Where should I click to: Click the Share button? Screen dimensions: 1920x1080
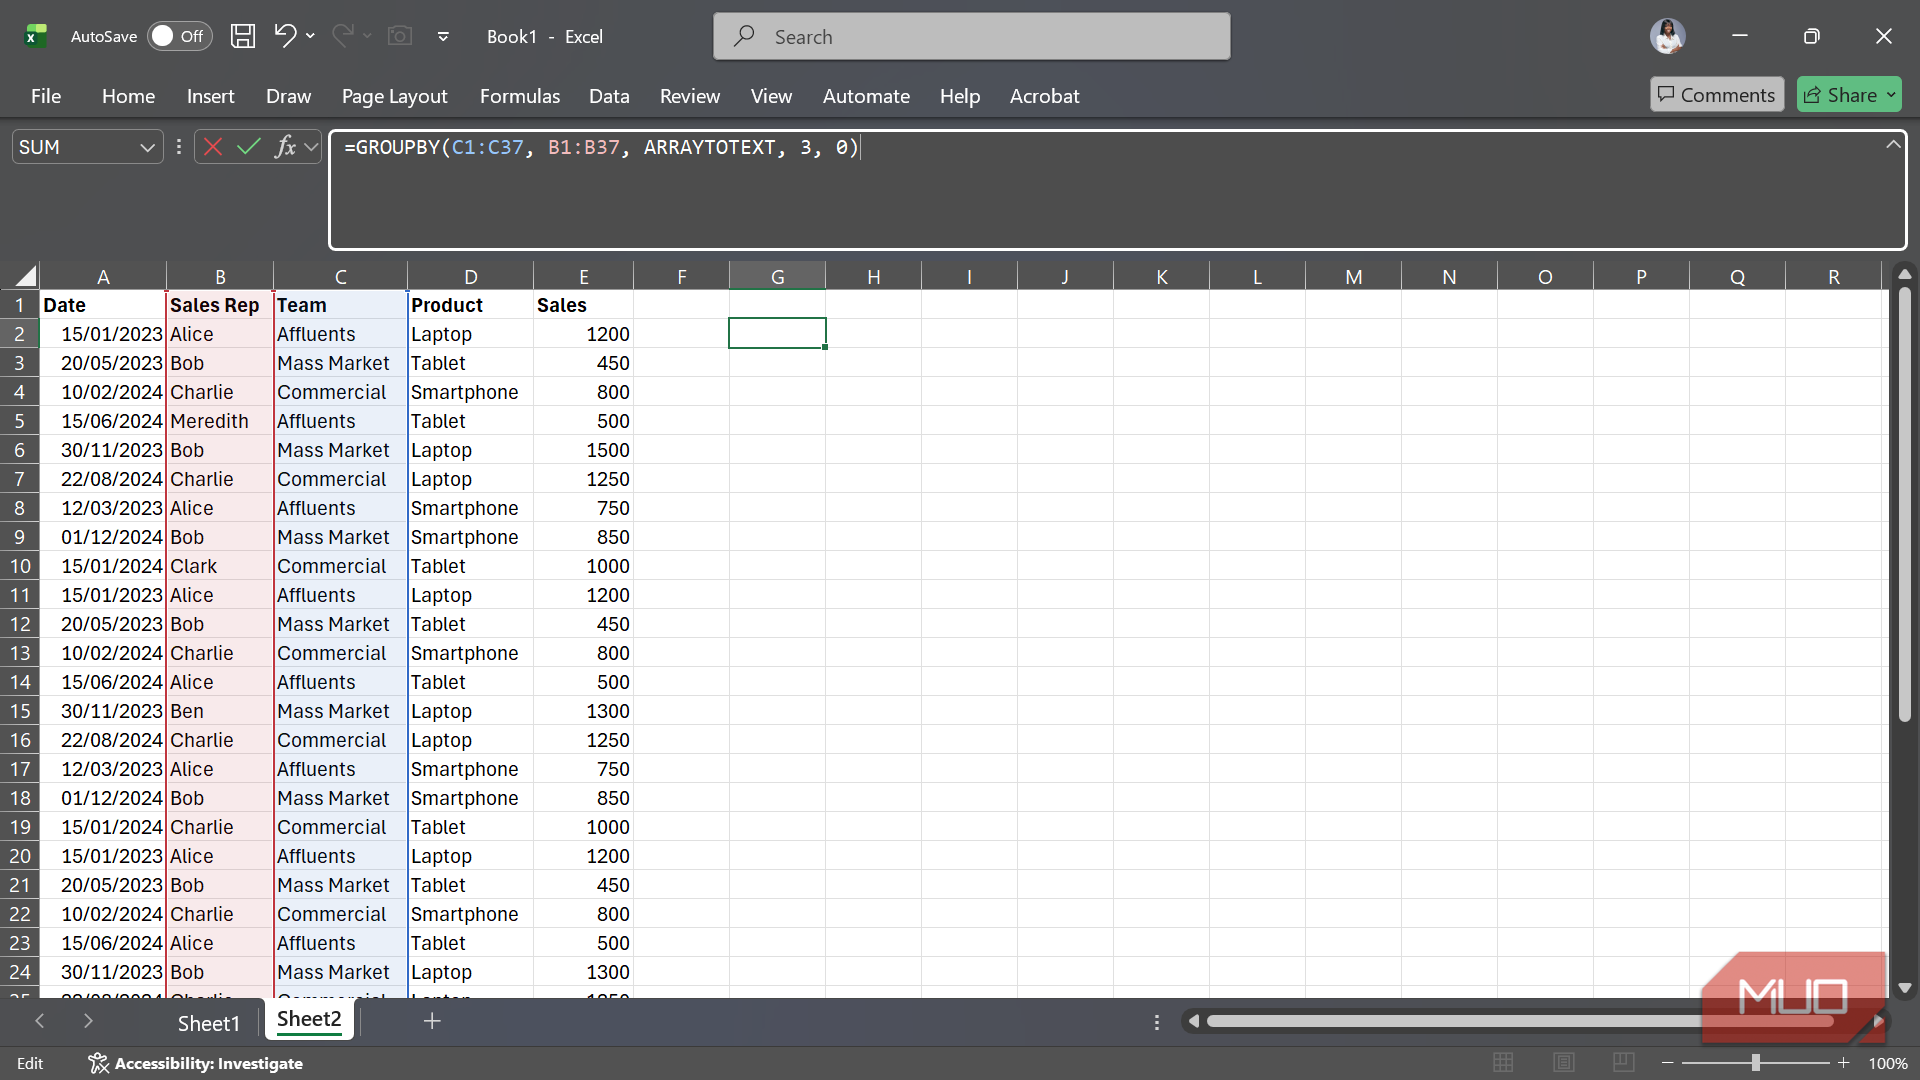point(1849,95)
